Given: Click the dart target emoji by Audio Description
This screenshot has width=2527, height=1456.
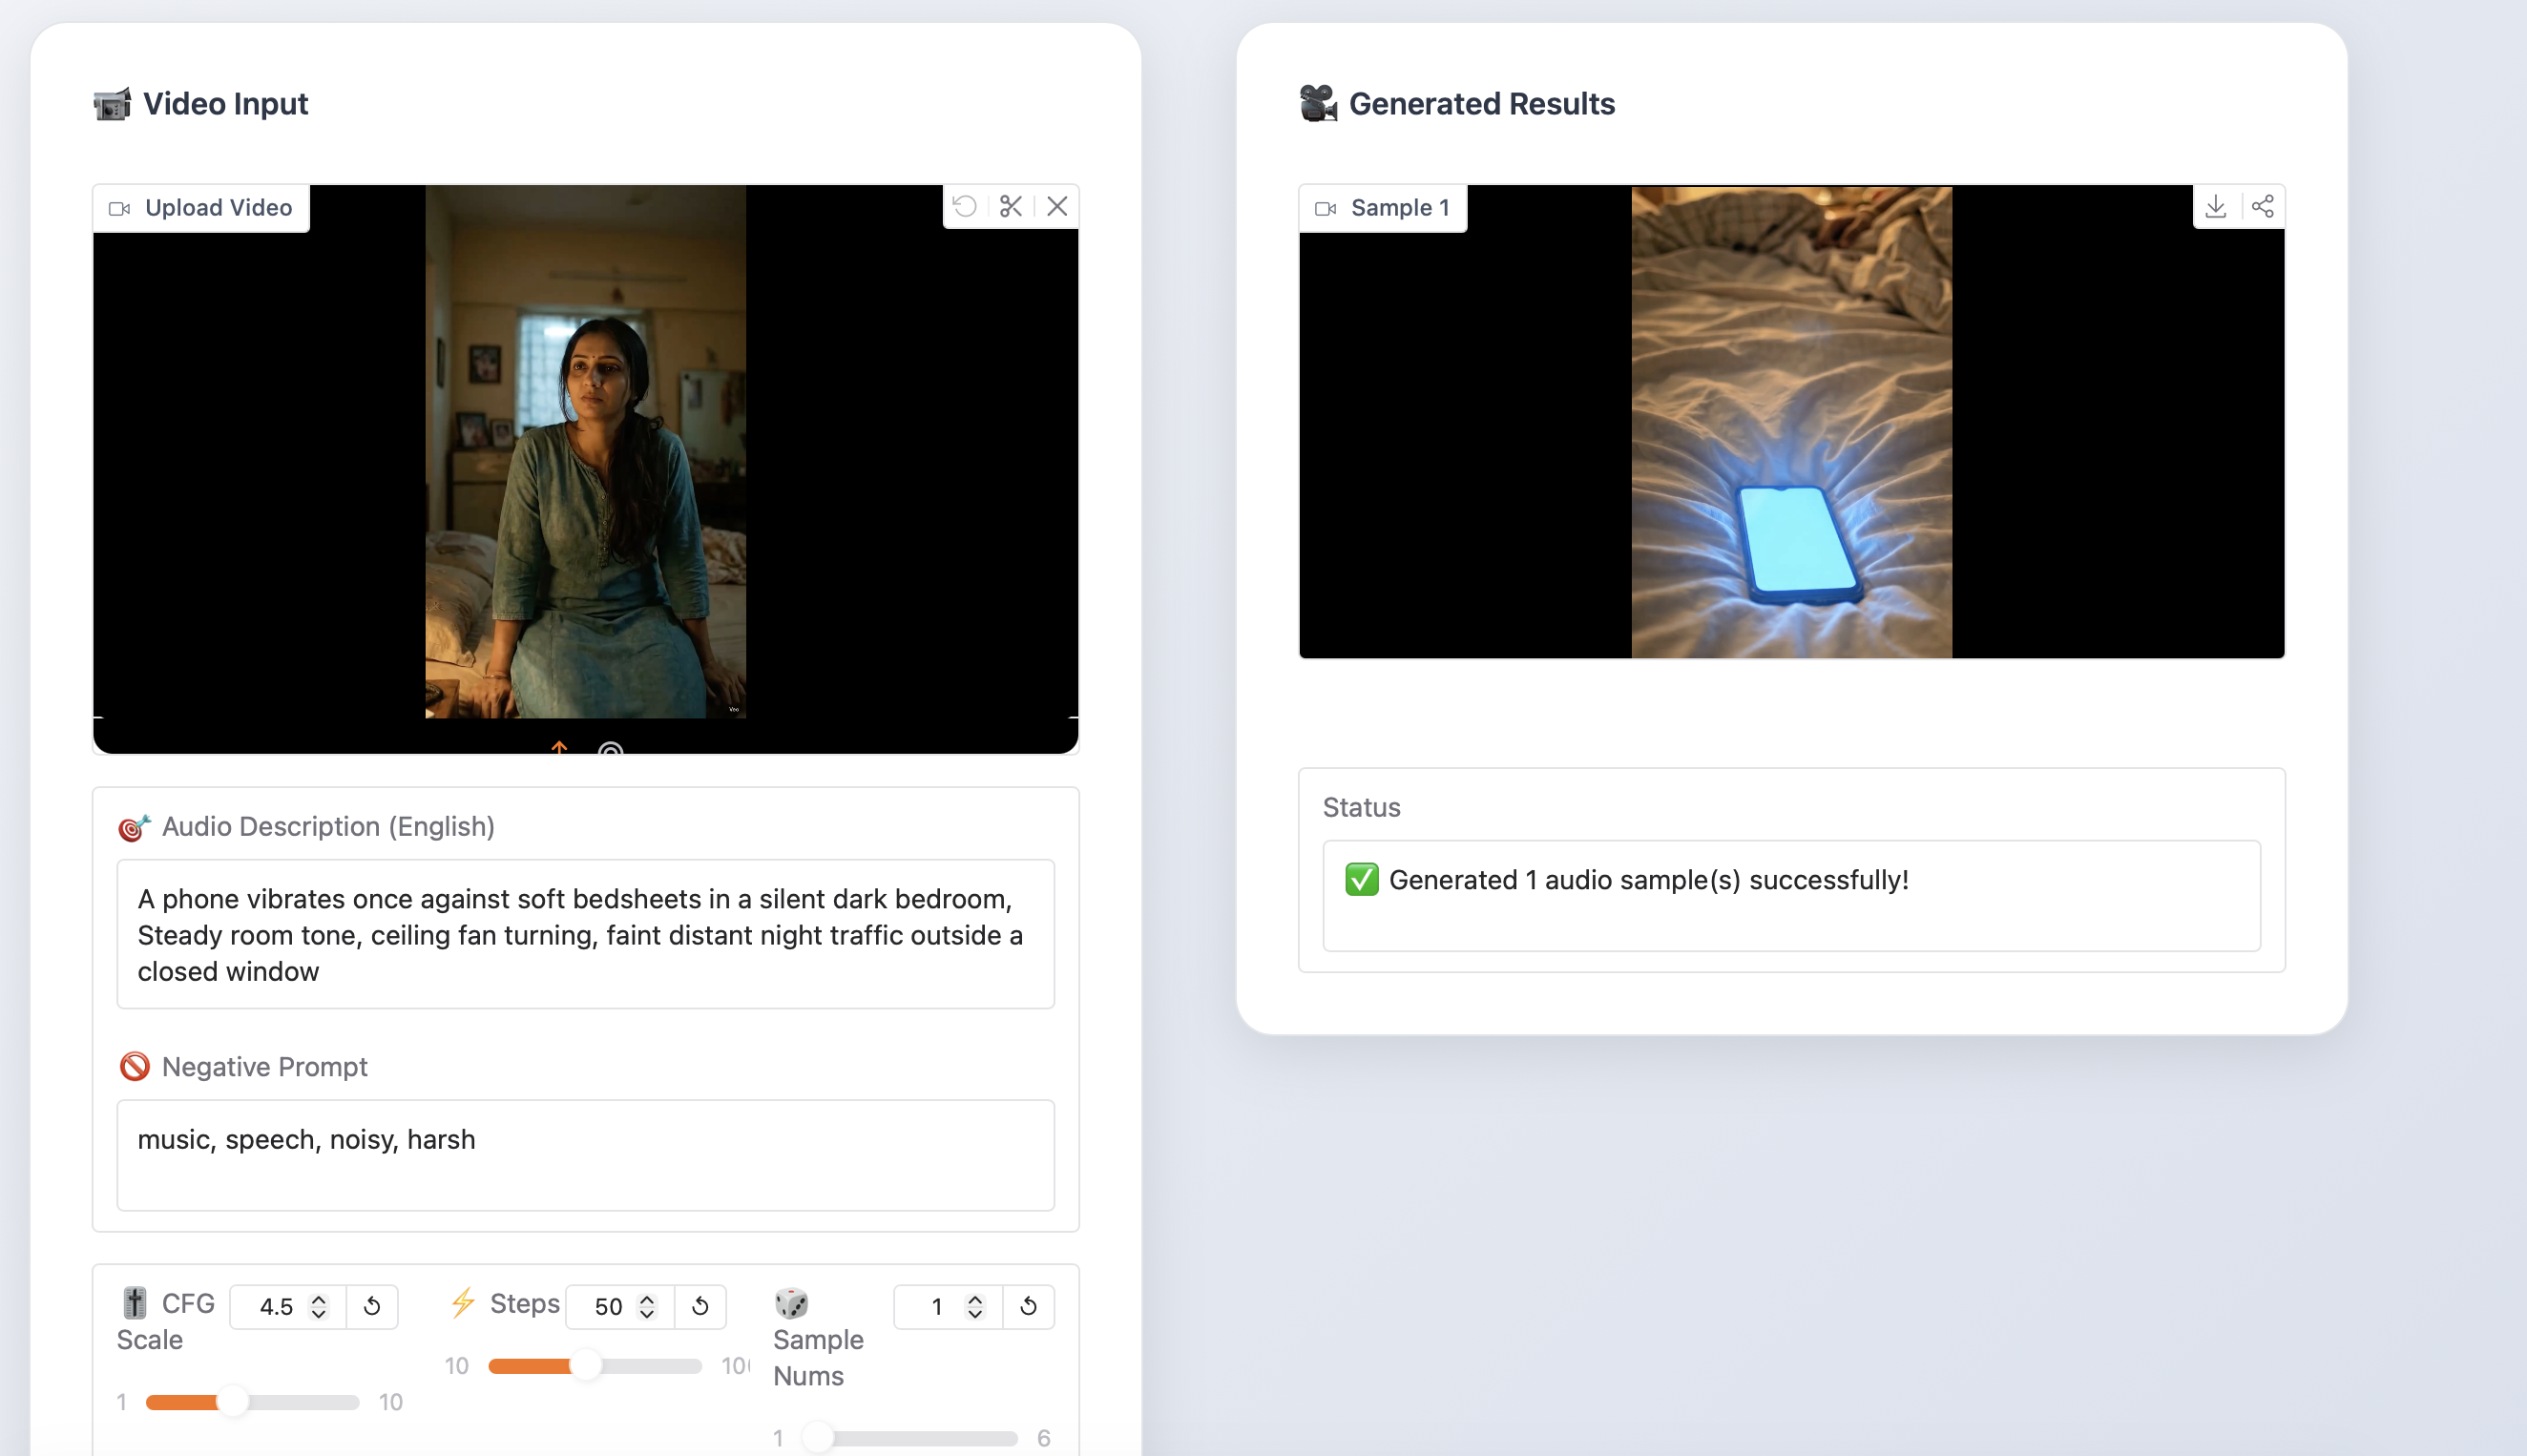Looking at the screenshot, I should tap(134, 827).
